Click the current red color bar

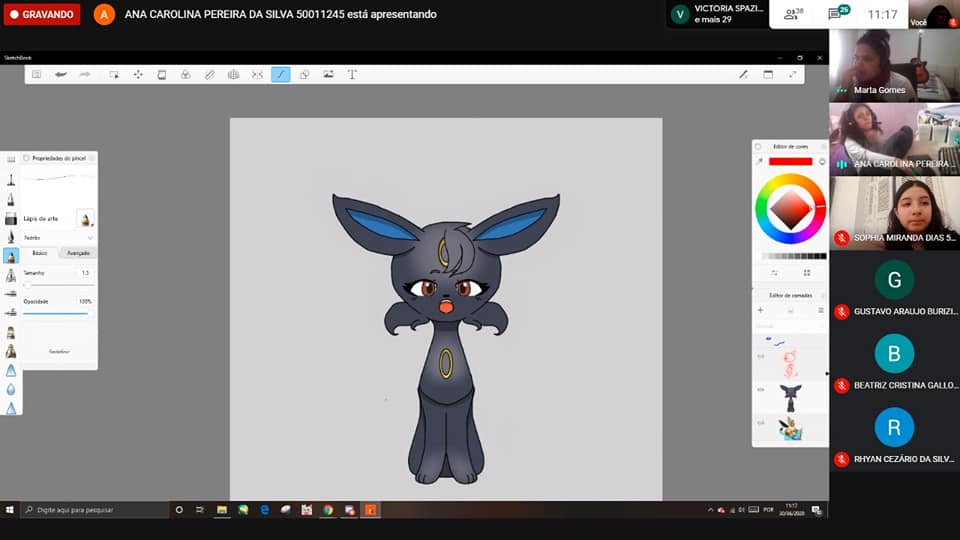coord(790,162)
